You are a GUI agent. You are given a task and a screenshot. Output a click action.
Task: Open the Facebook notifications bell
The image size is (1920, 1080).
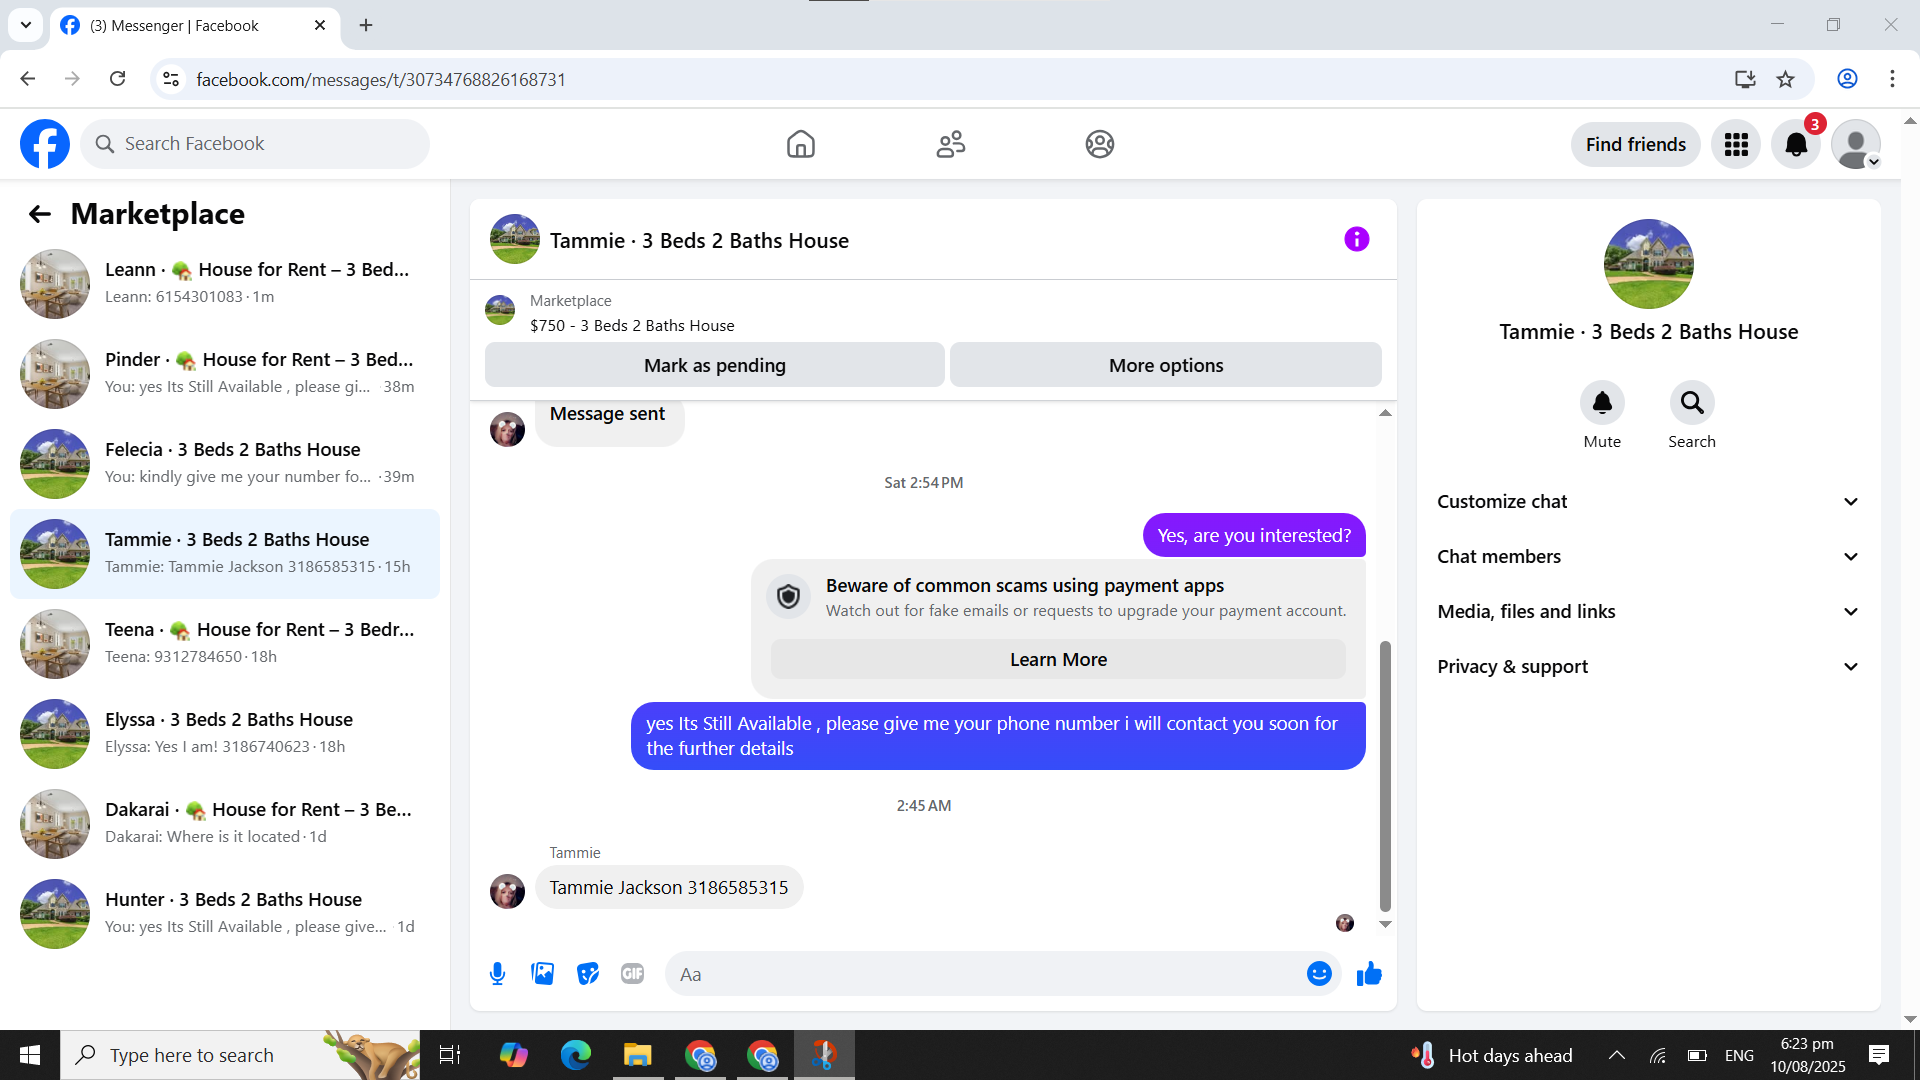1796,145
